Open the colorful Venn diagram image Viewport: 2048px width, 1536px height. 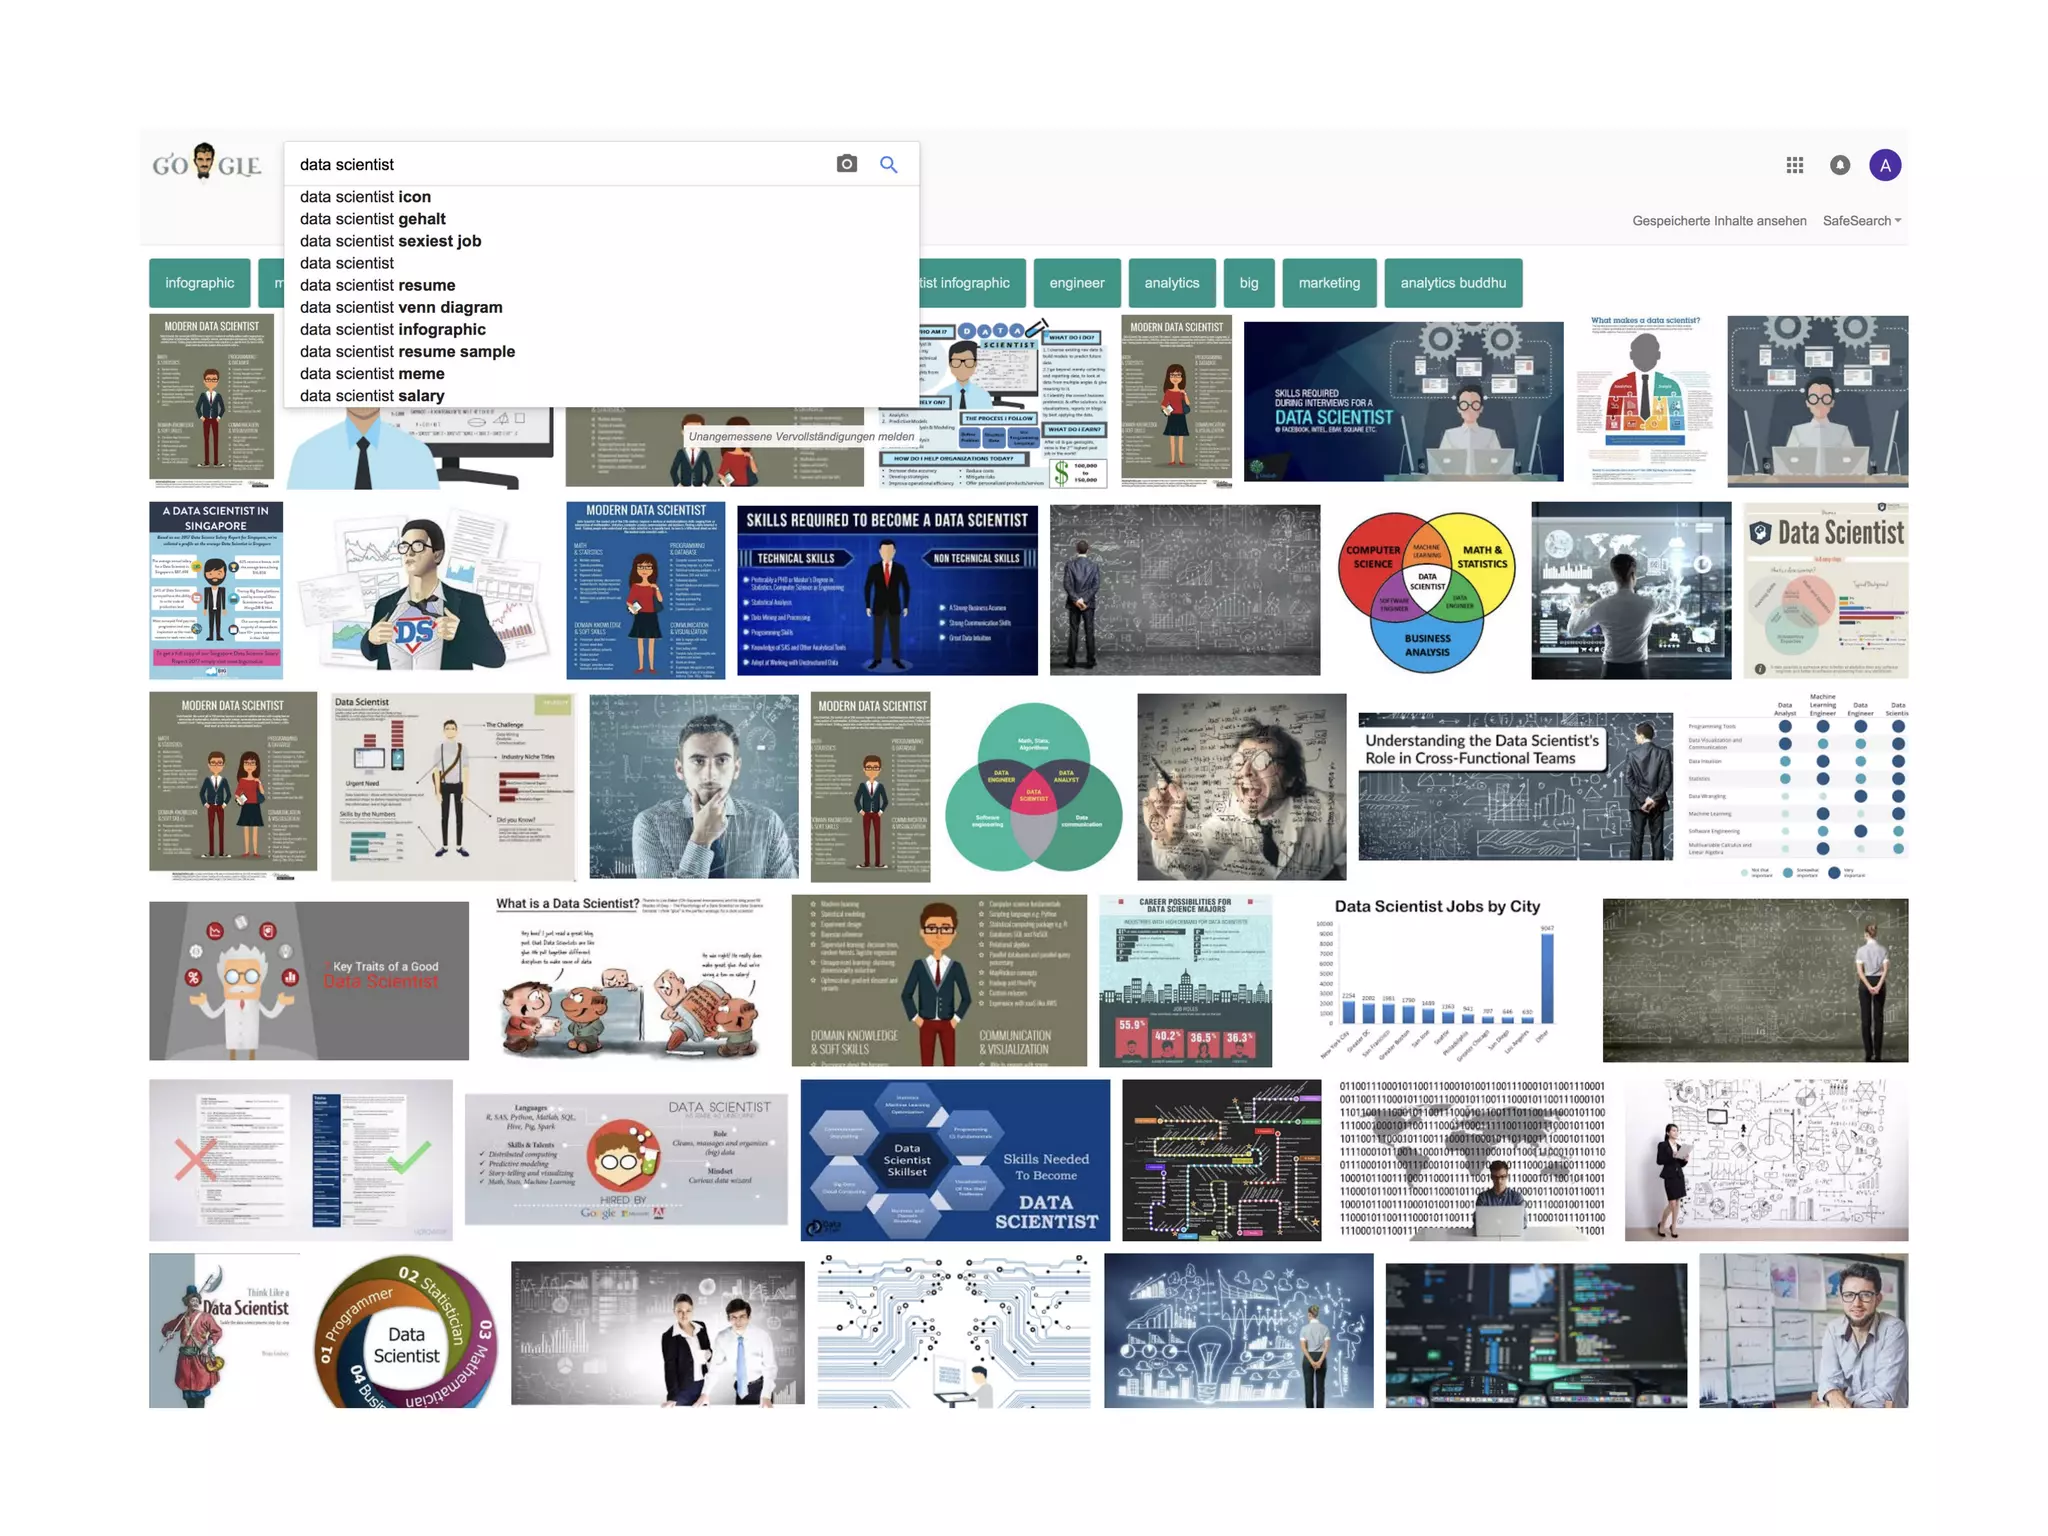click(x=1426, y=590)
